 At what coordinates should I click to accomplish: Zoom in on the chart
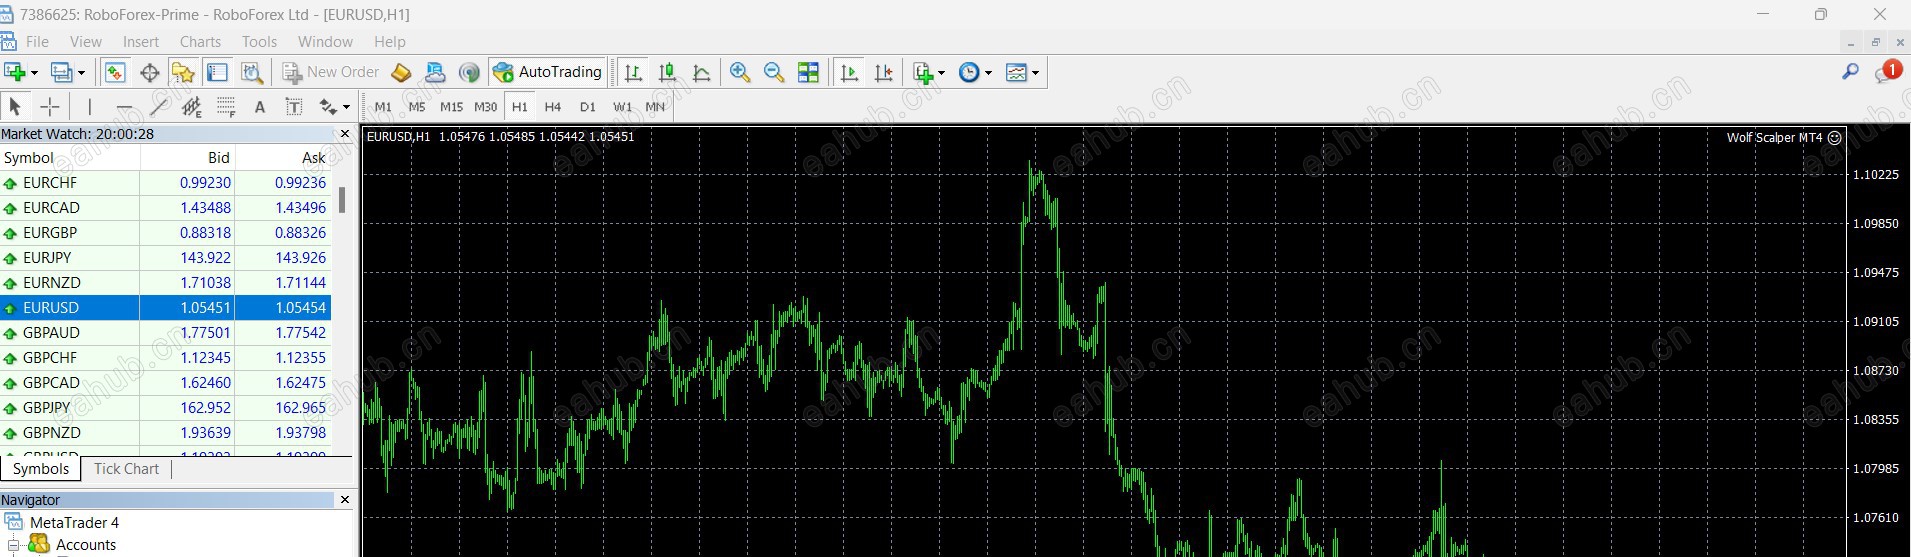(x=740, y=72)
